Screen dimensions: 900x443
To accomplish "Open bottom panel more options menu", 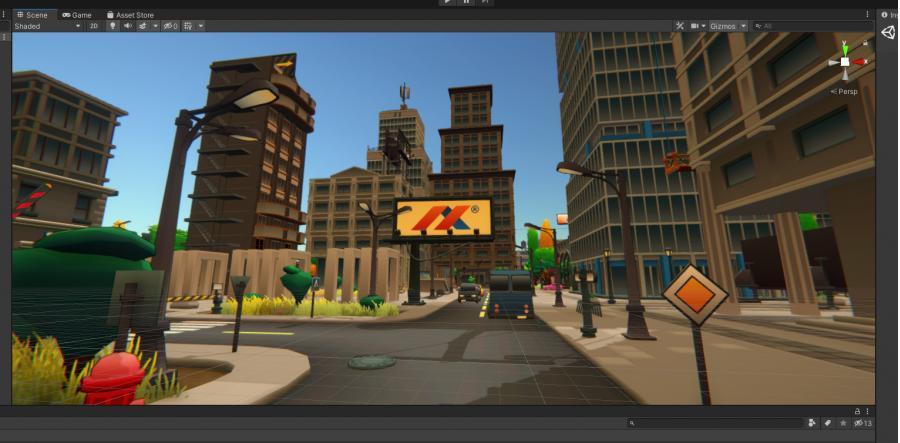I will (867, 411).
